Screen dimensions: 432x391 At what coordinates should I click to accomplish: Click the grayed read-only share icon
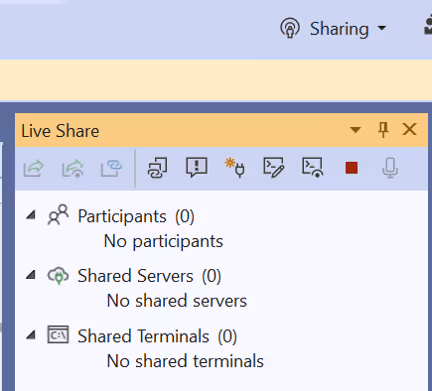[x=73, y=168]
